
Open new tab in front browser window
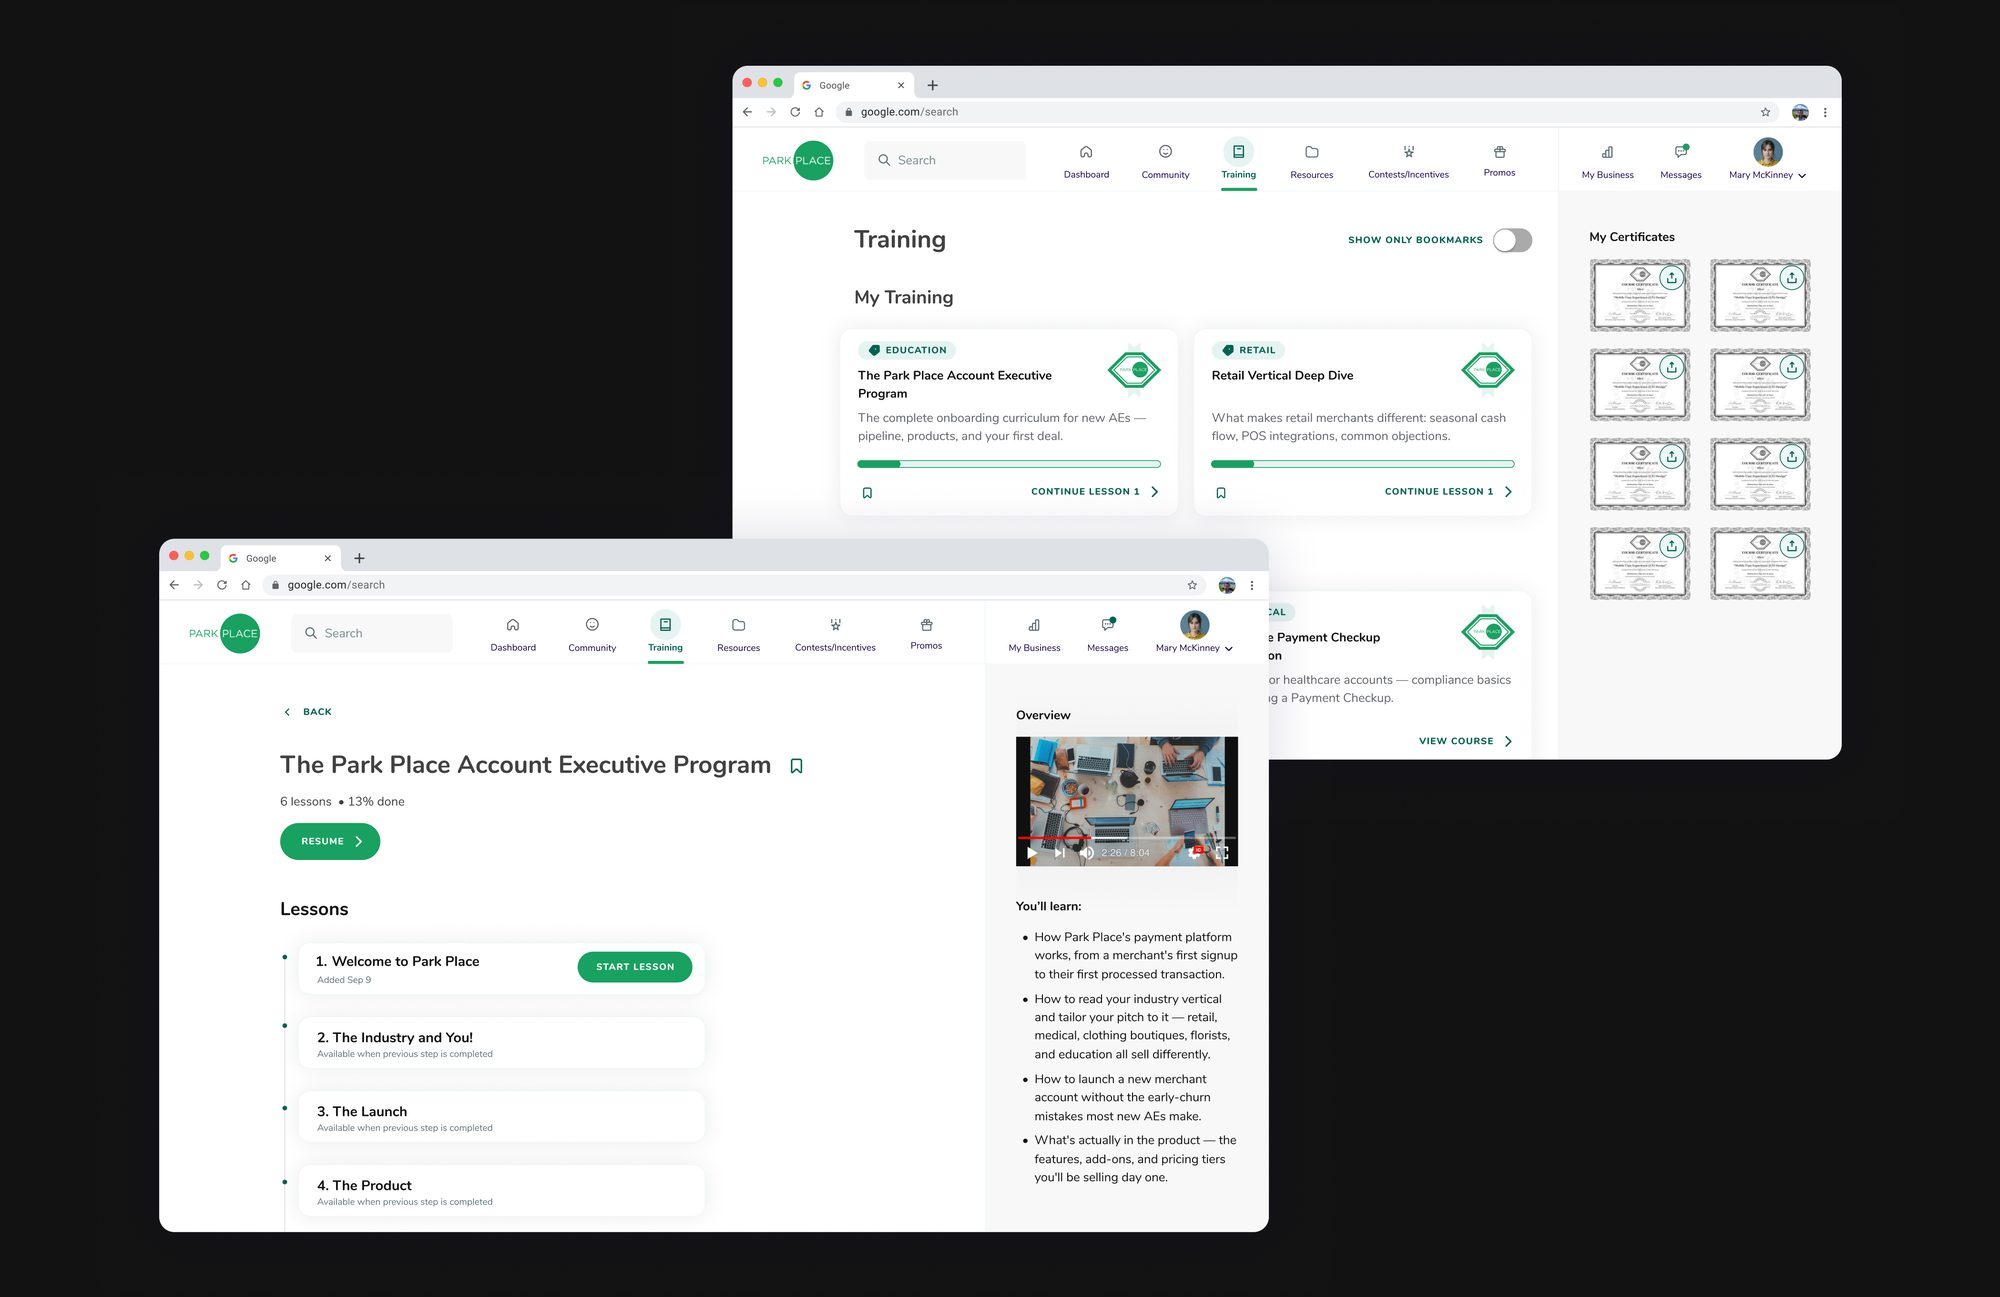coord(359,558)
